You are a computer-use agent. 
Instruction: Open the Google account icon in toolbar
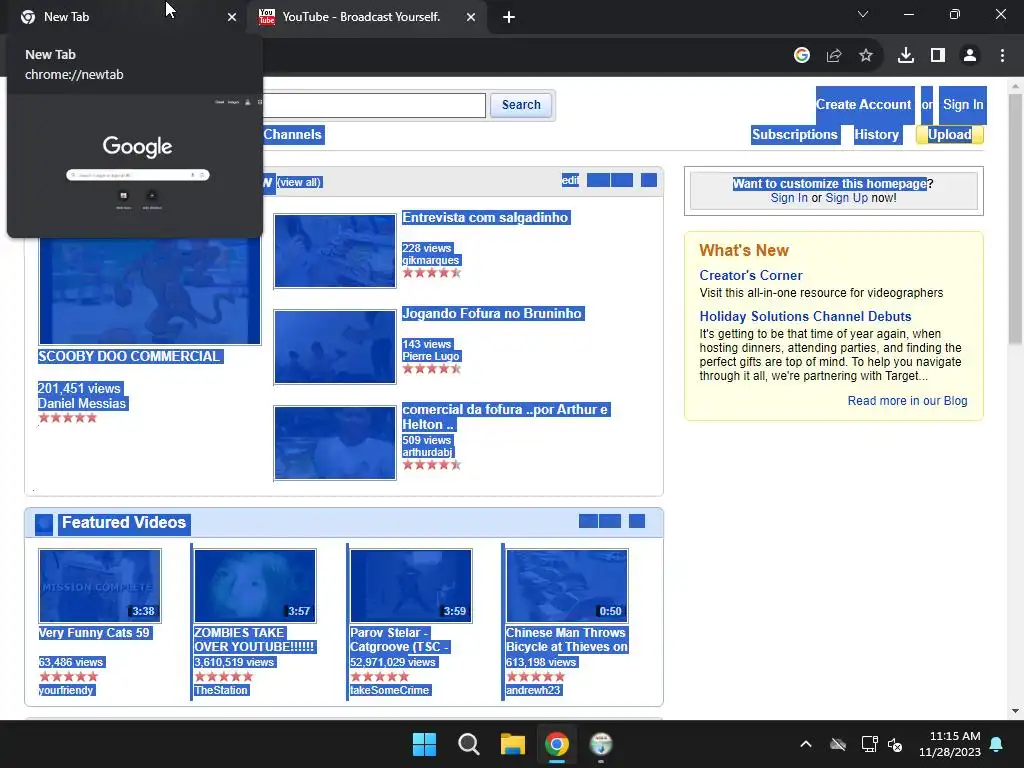click(802, 56)
